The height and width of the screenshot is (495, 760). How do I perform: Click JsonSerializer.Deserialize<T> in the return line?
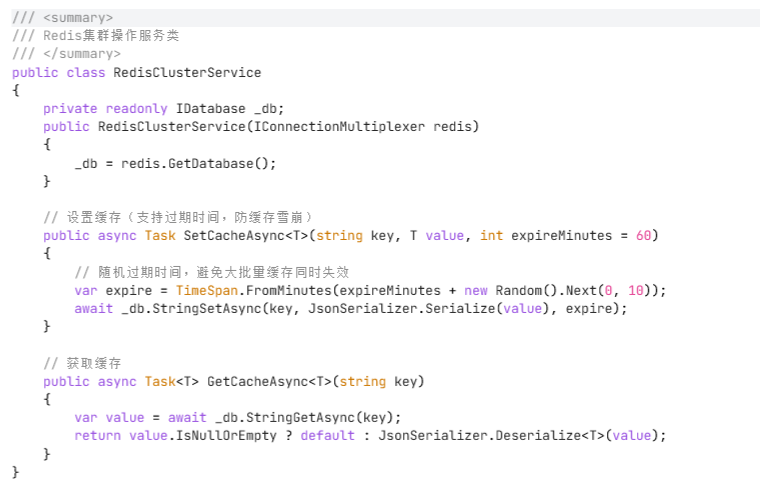(x=491, y=436)
